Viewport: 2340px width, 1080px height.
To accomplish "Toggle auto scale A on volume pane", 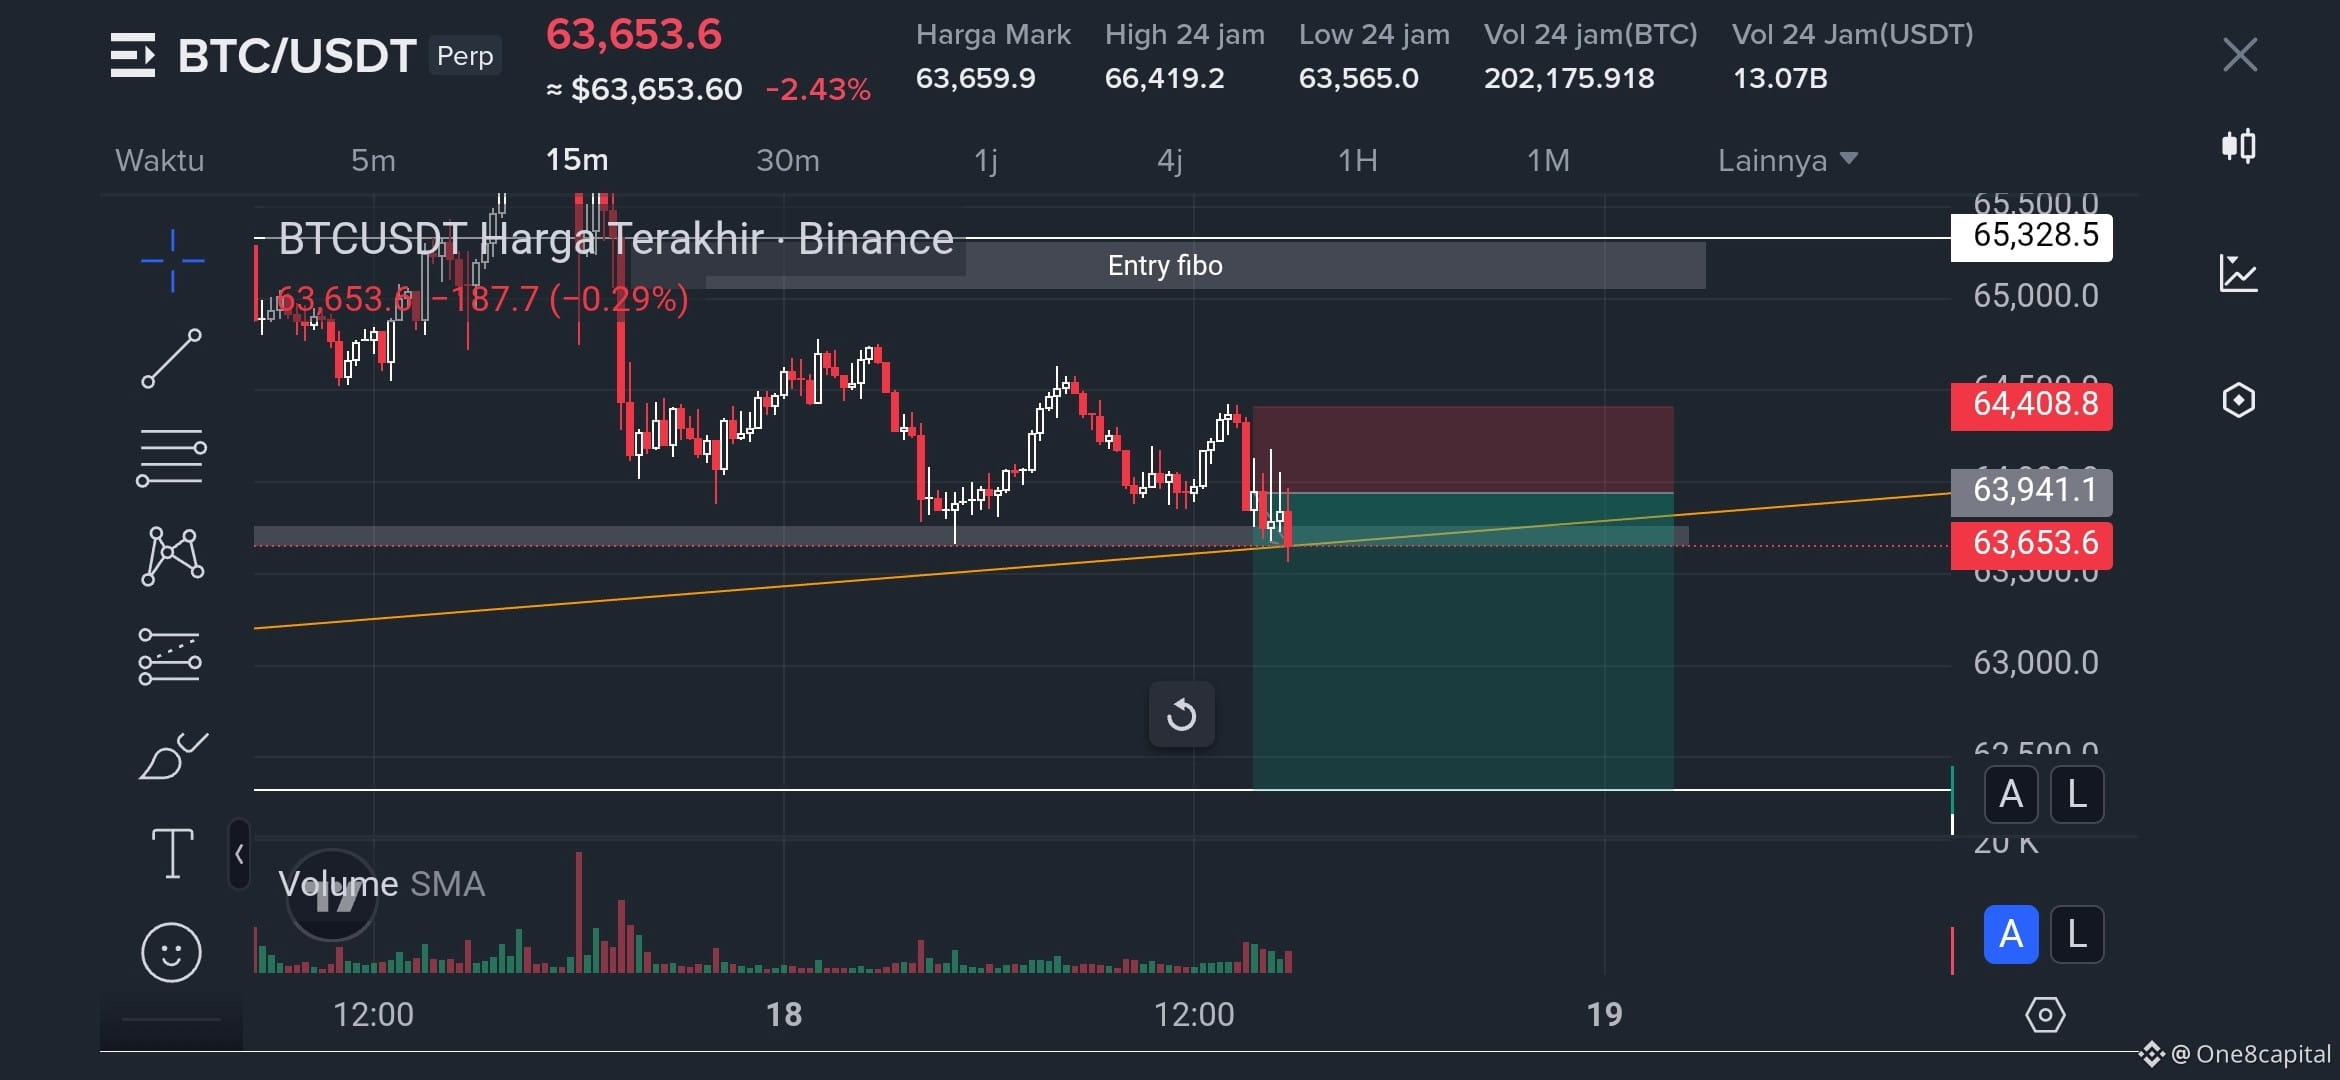I will pos(2011,935).
